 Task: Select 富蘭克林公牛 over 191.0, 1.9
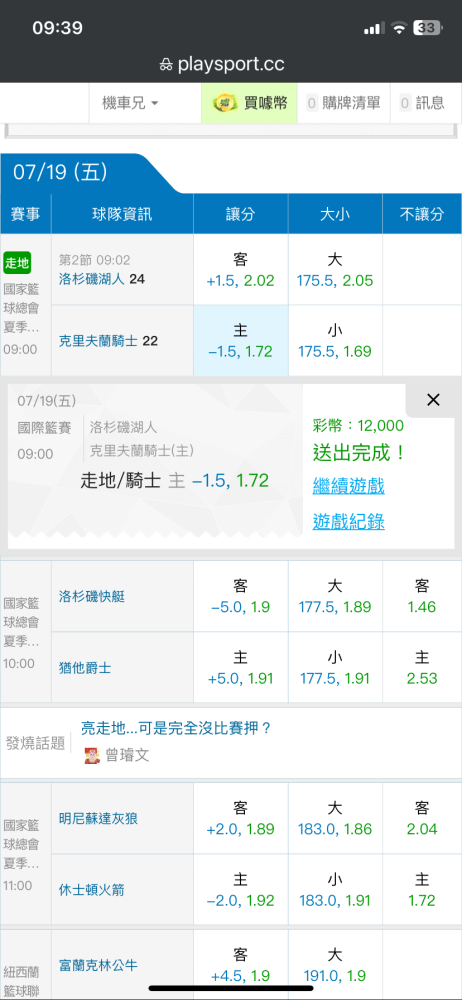(335, 965)
